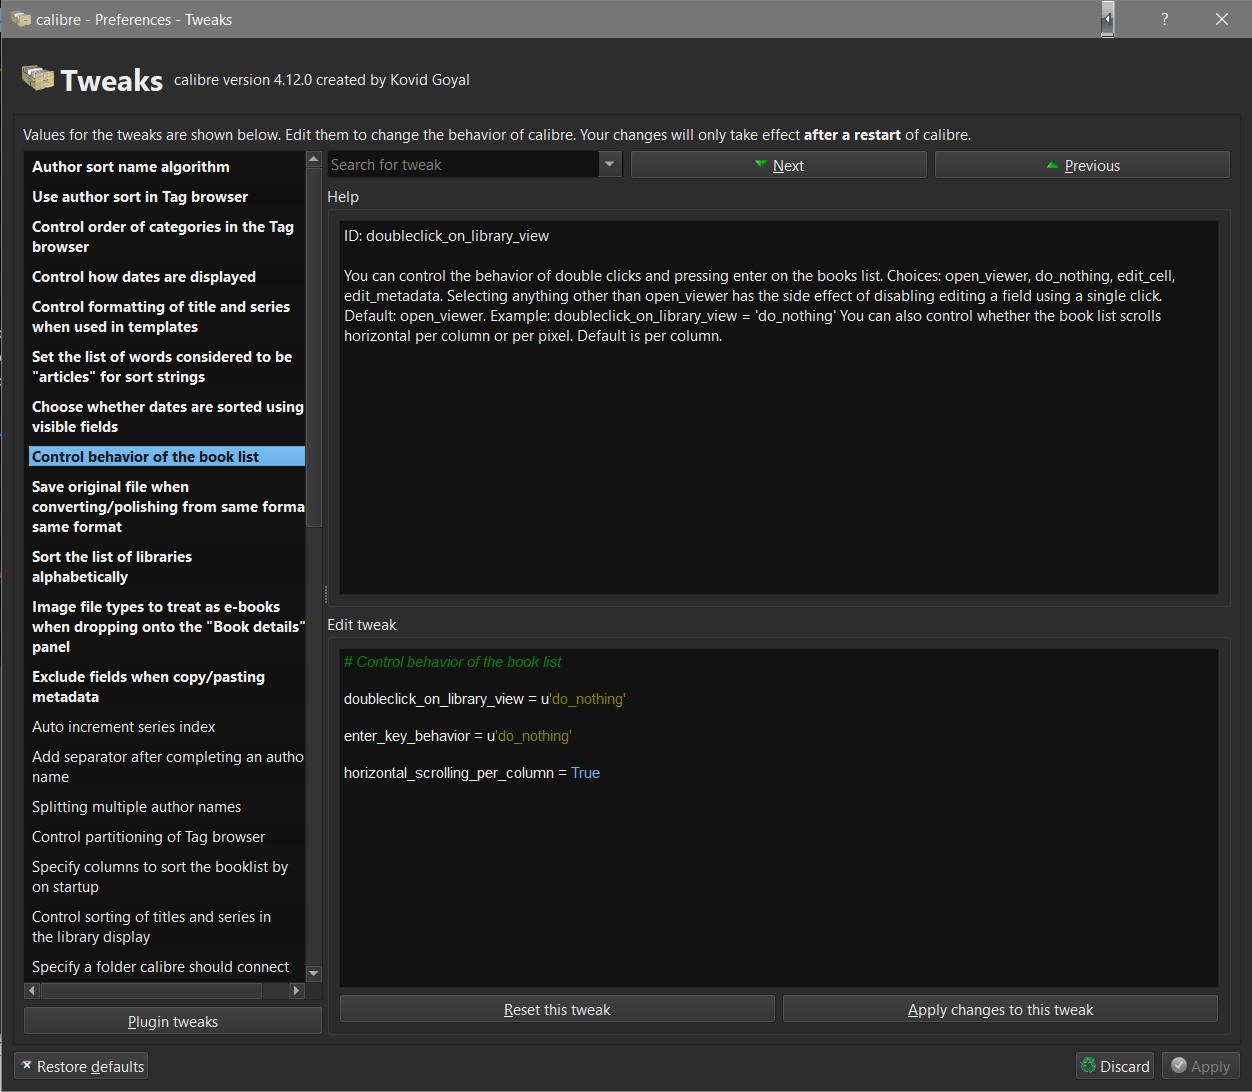Select Add separator after completing author name
Viewport: 1252px width, 1092px height.
click(166, 767)
